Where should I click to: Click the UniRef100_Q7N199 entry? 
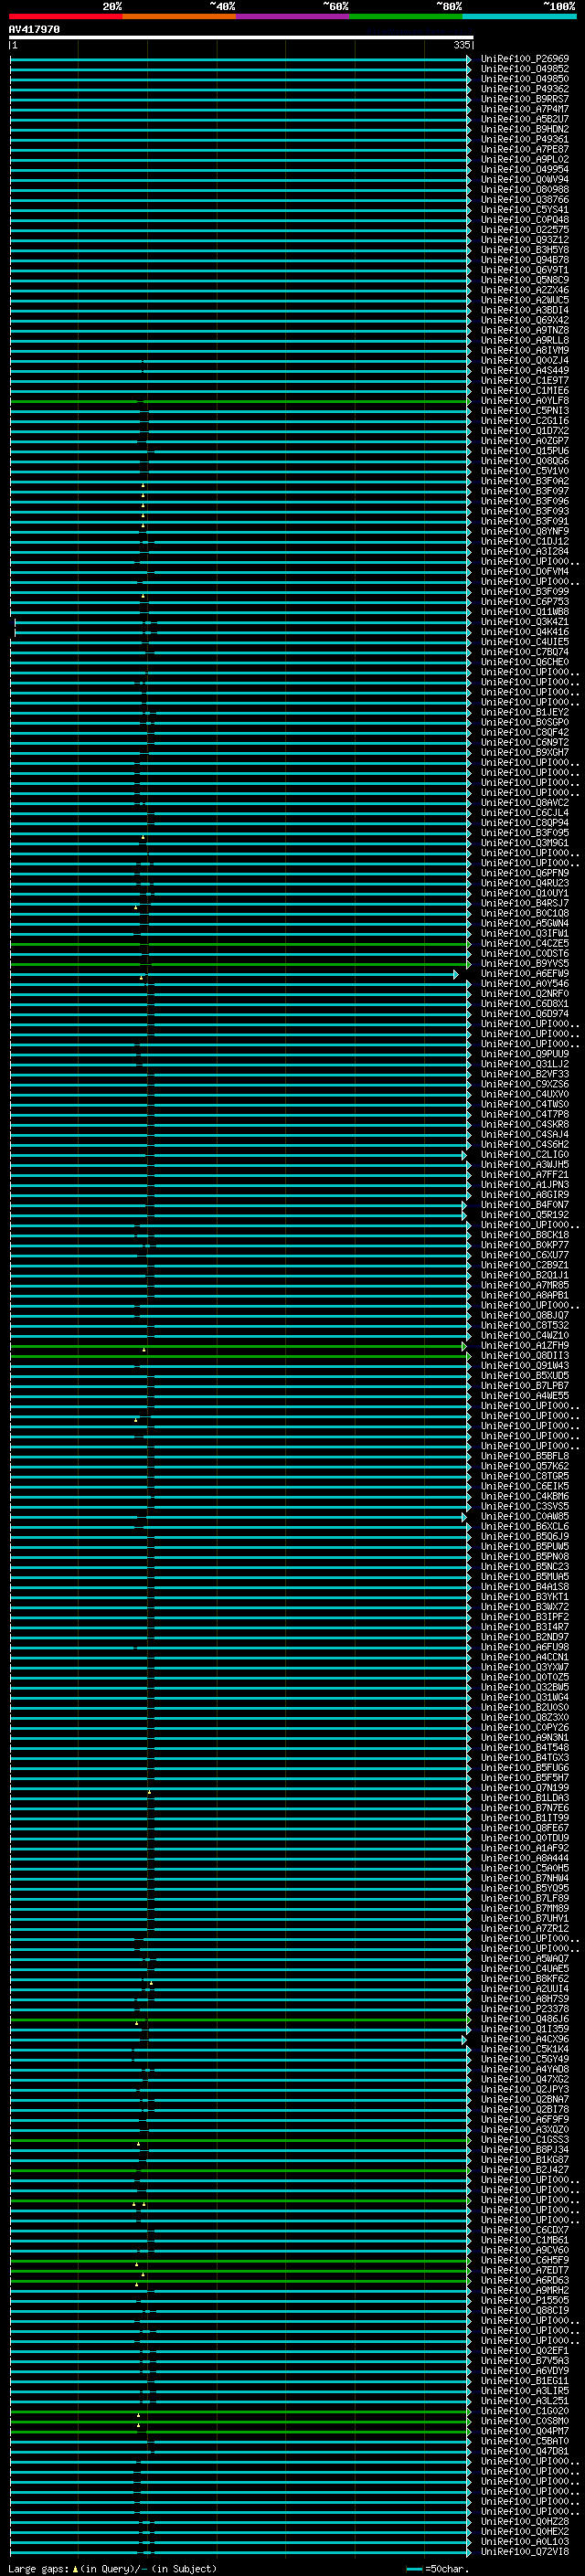tap(525, 1788)
